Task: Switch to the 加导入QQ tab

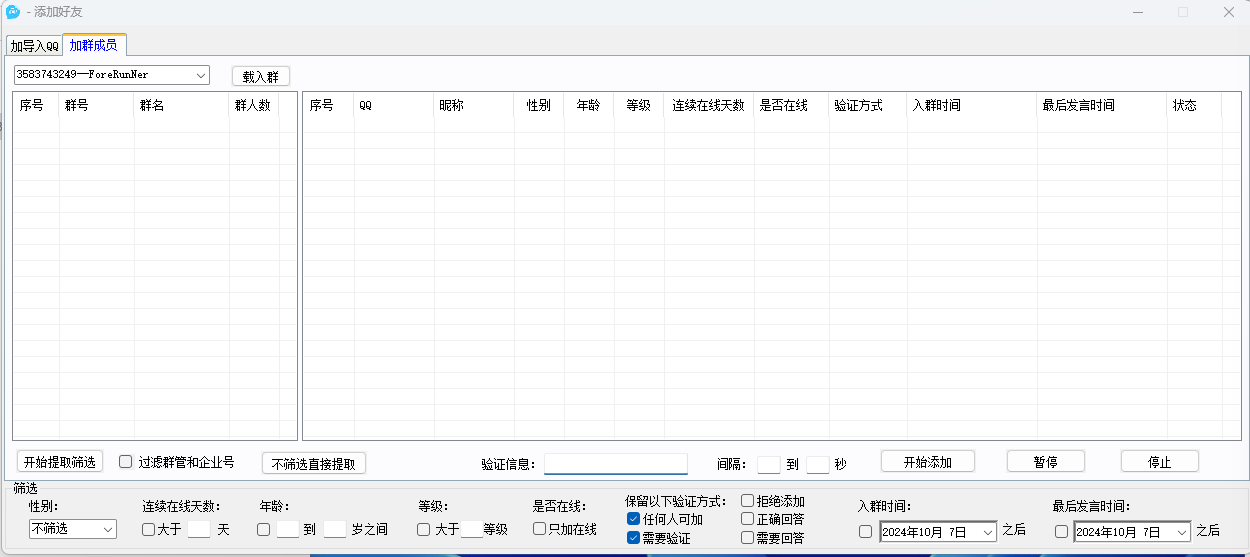Action: pyautogui.click(x=35, y=46)
